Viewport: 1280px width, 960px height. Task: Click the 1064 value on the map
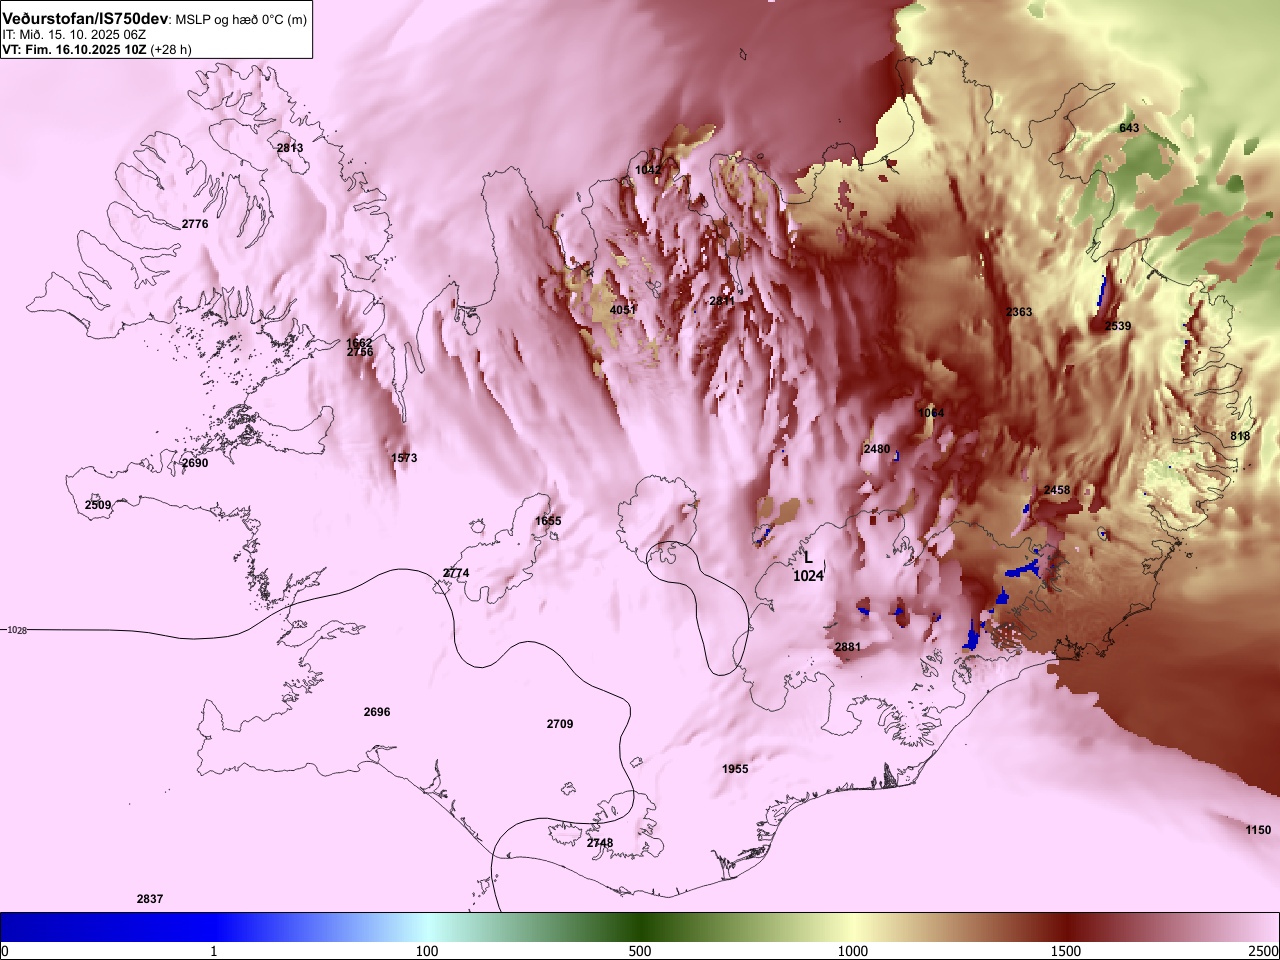point(931,413)
